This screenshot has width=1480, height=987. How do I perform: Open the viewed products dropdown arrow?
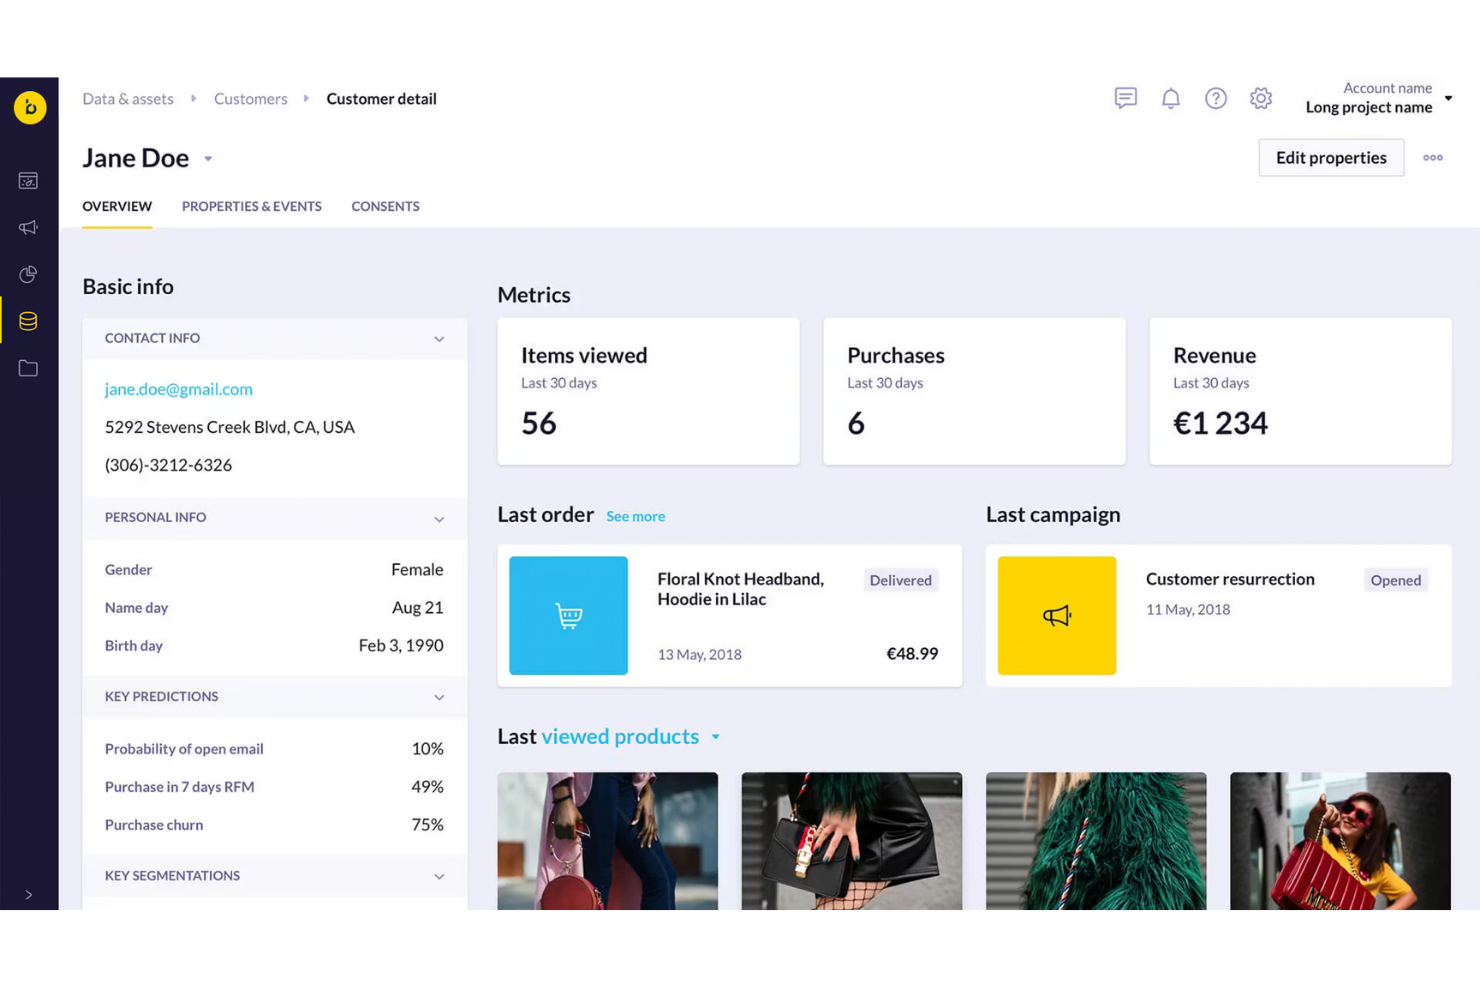click(716, 737)
